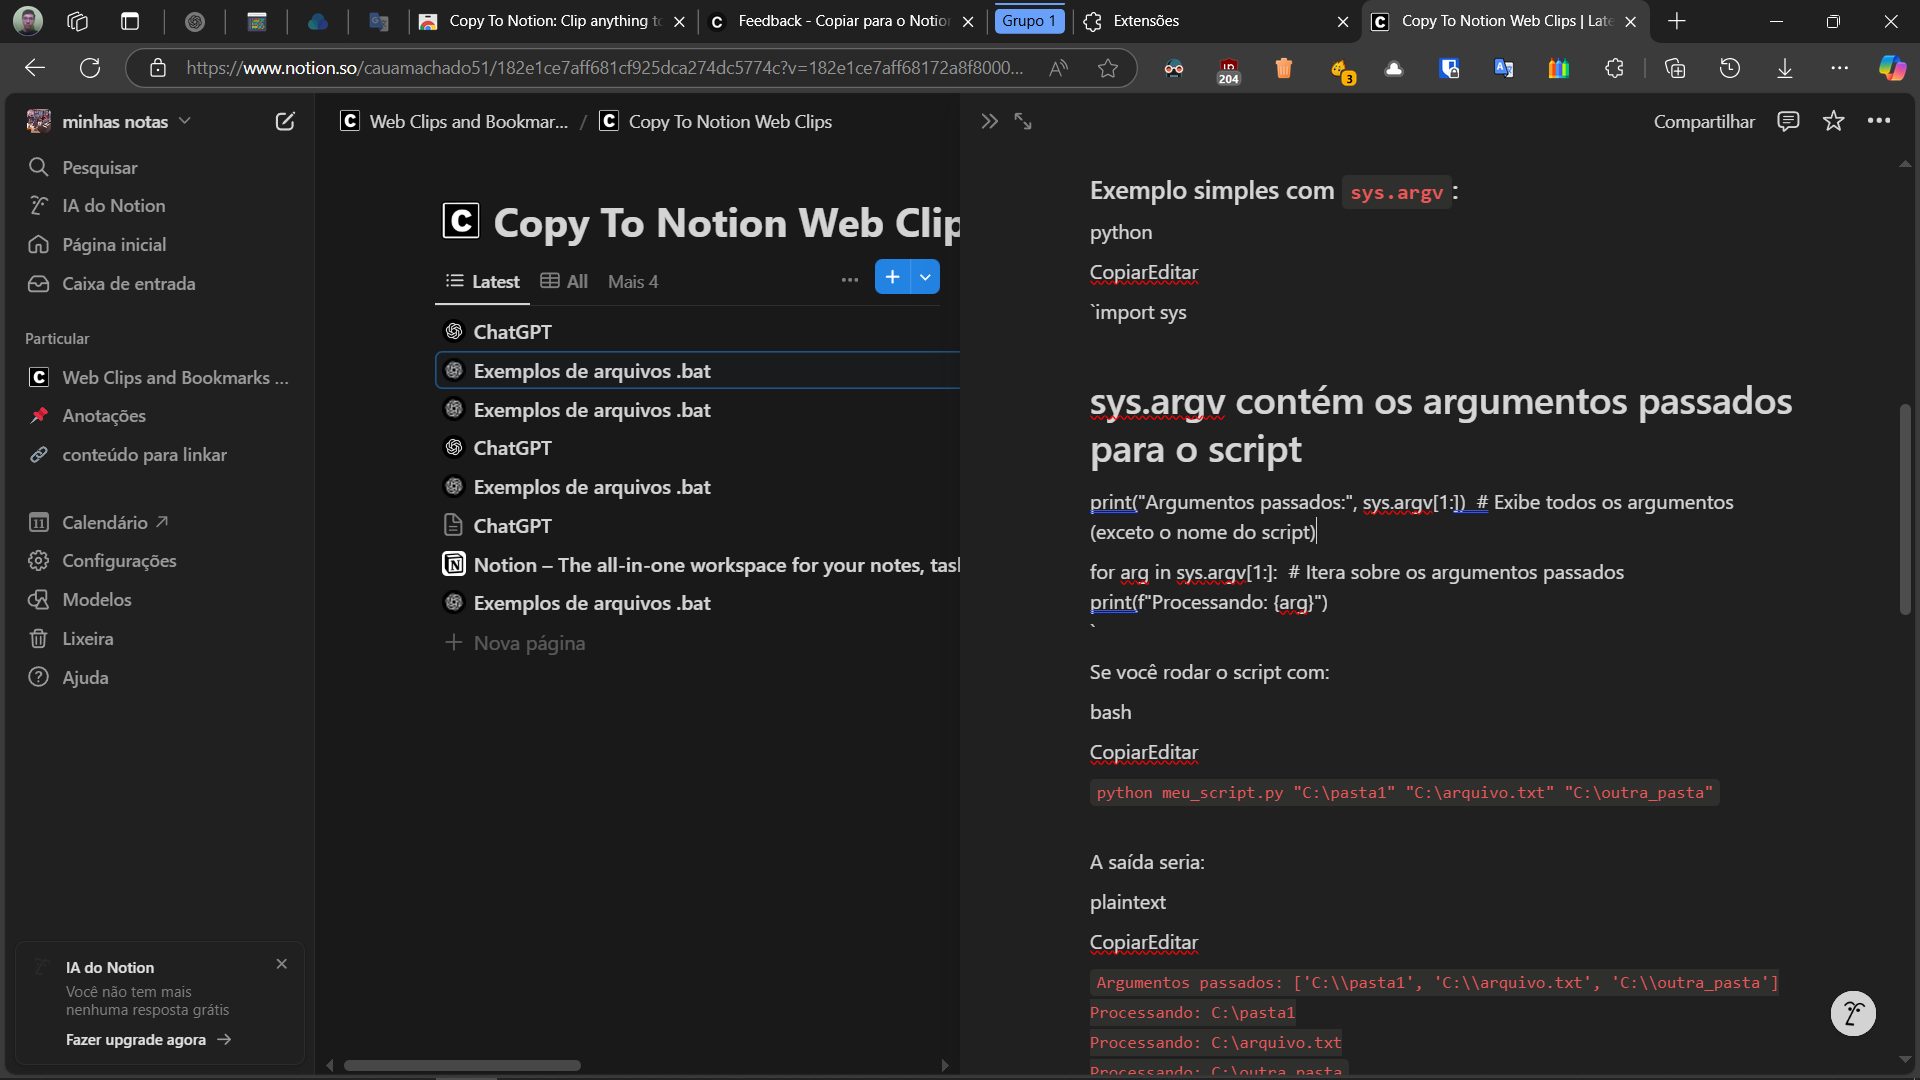Open Read aloud icon in address bar
This screenshot has height=1080, width=1920.
1059,68
